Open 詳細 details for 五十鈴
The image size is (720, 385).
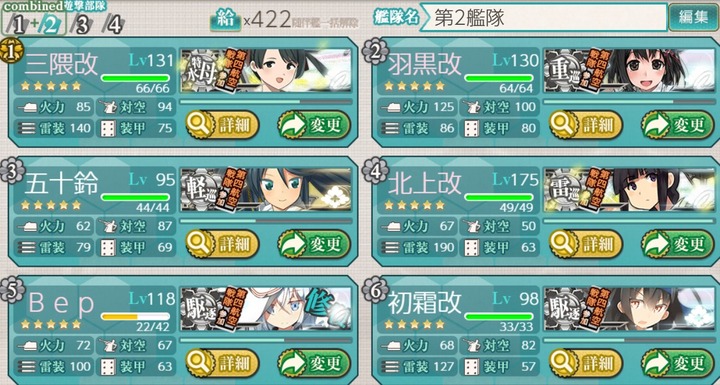222,244
